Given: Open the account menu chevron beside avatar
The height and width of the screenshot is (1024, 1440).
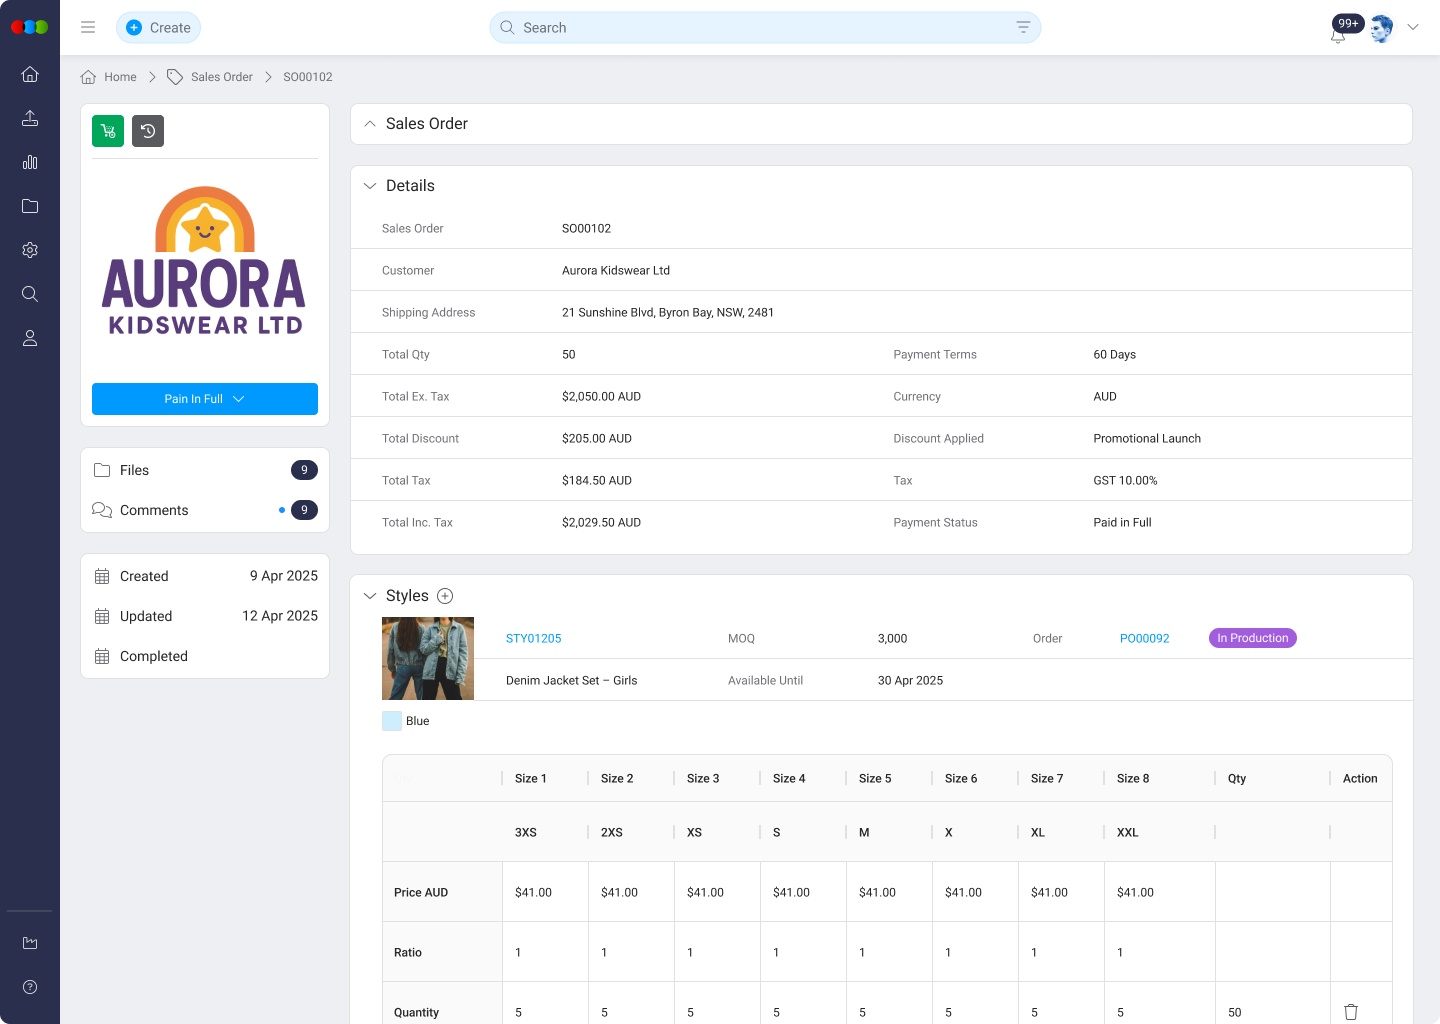Looking at the screenshot, I should pos(1413,27).
